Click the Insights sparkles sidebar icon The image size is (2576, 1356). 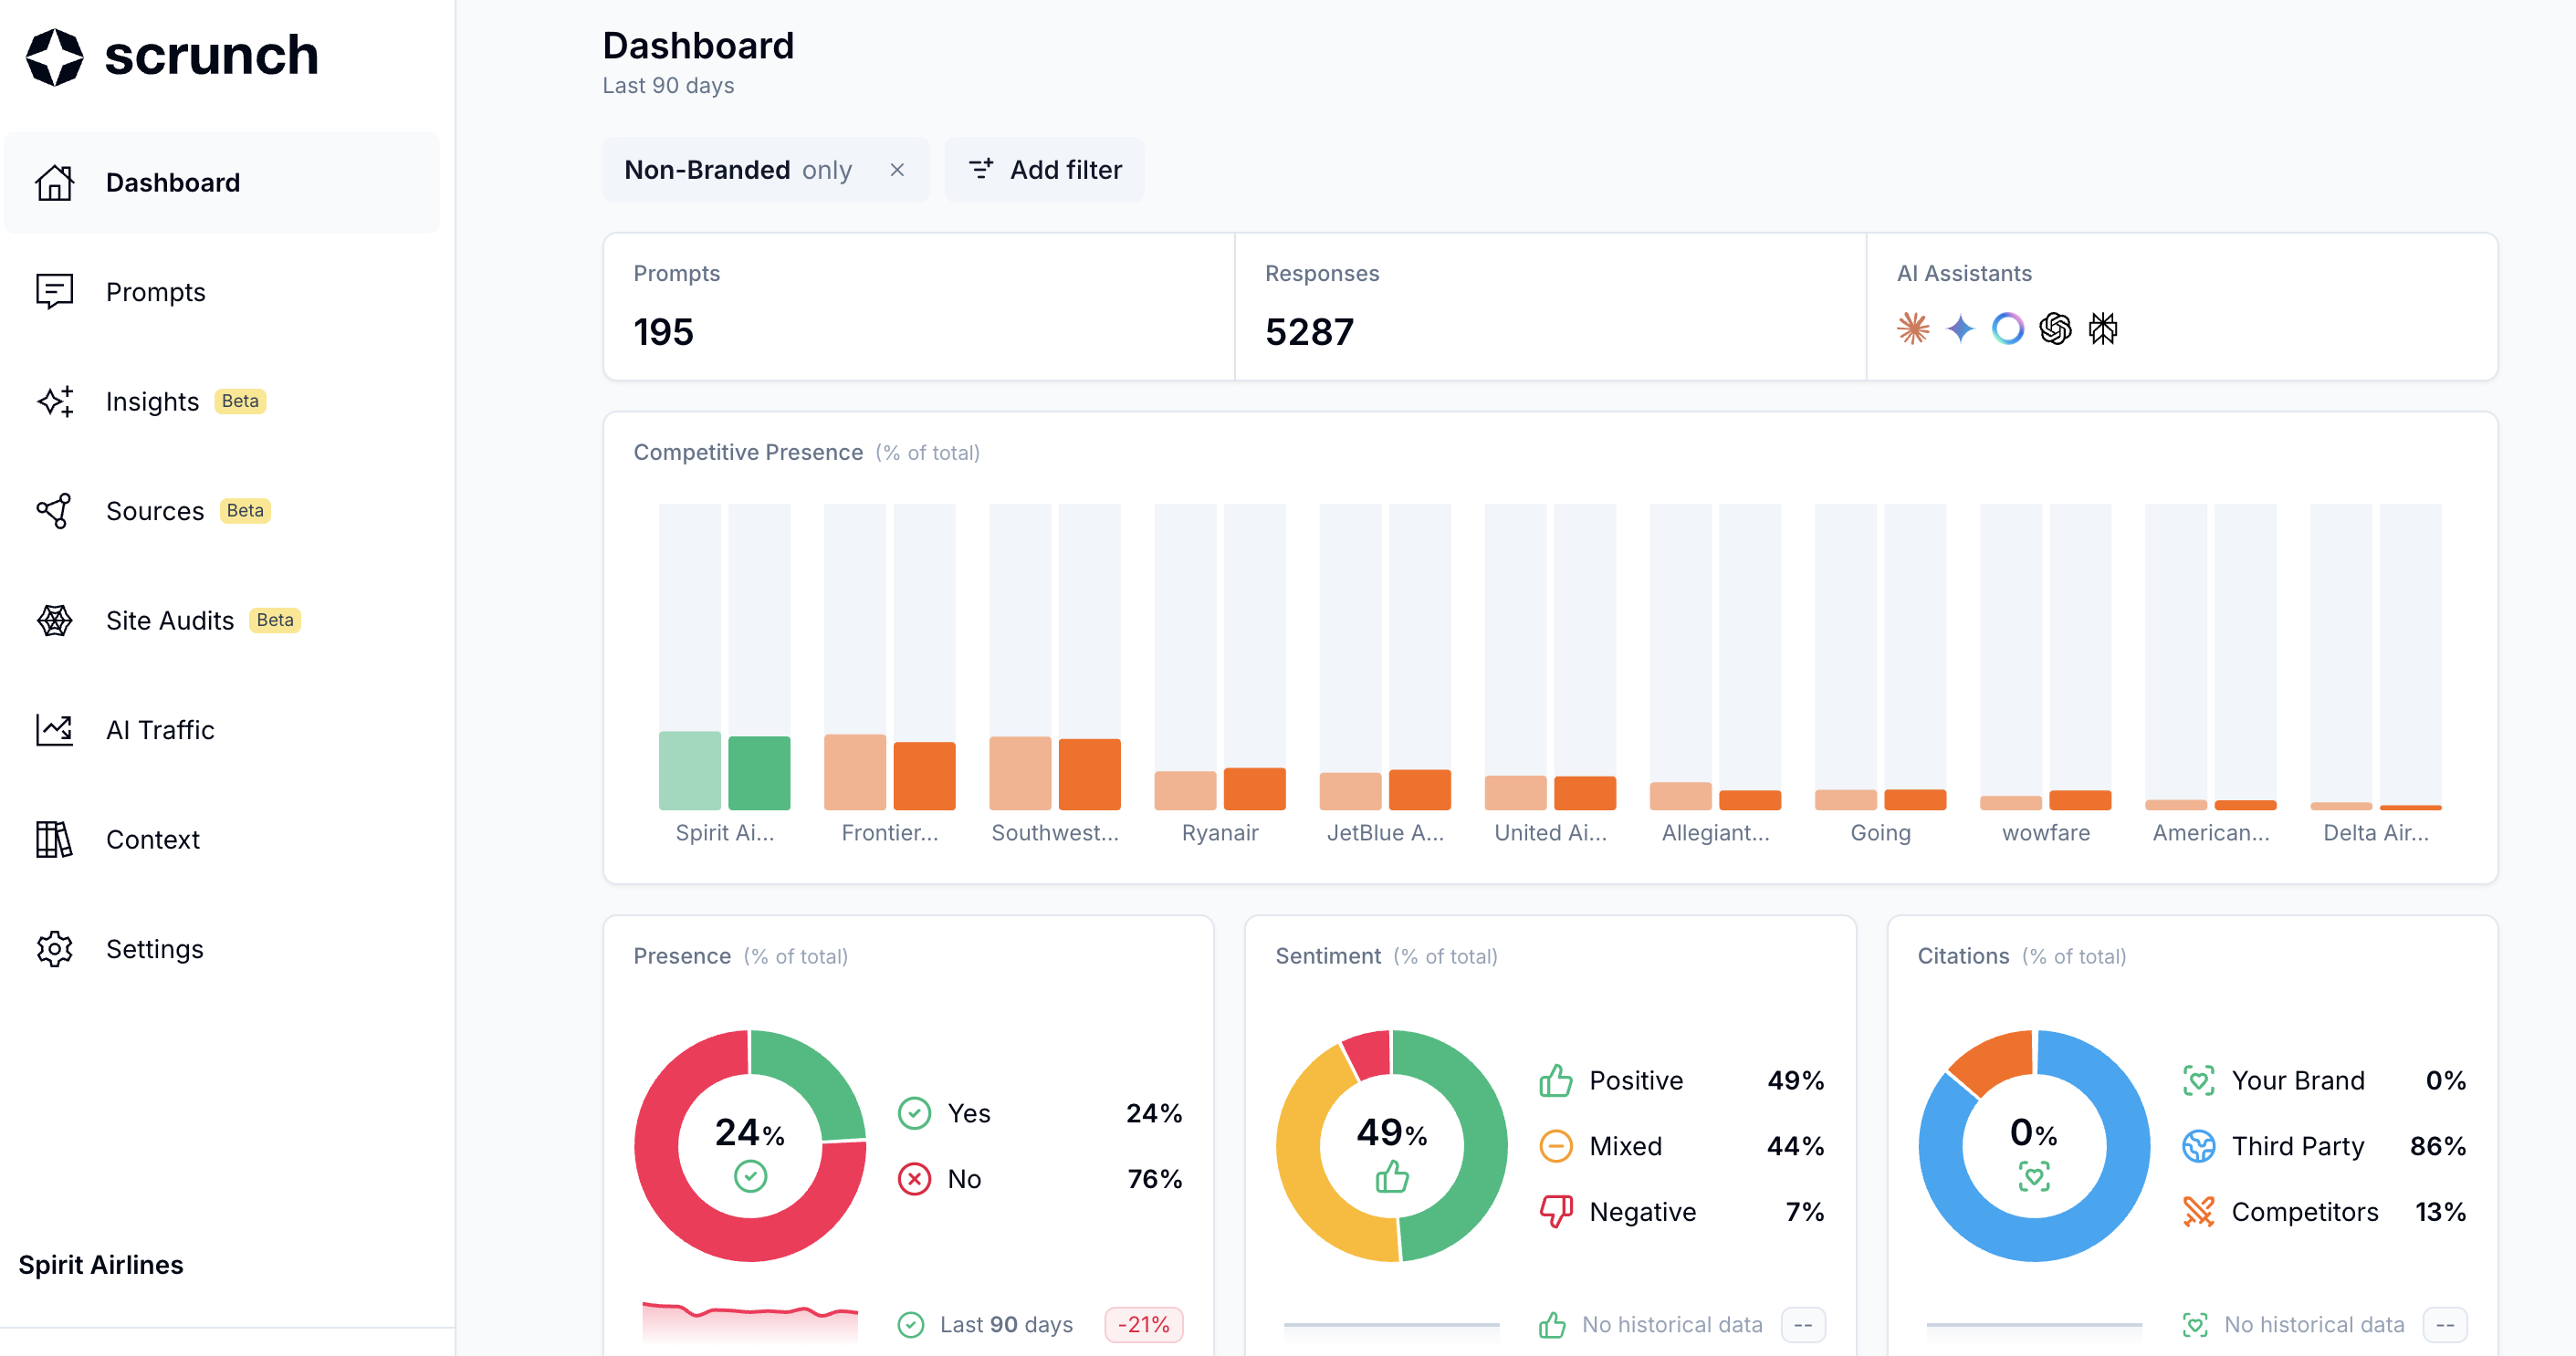(55, 401)
